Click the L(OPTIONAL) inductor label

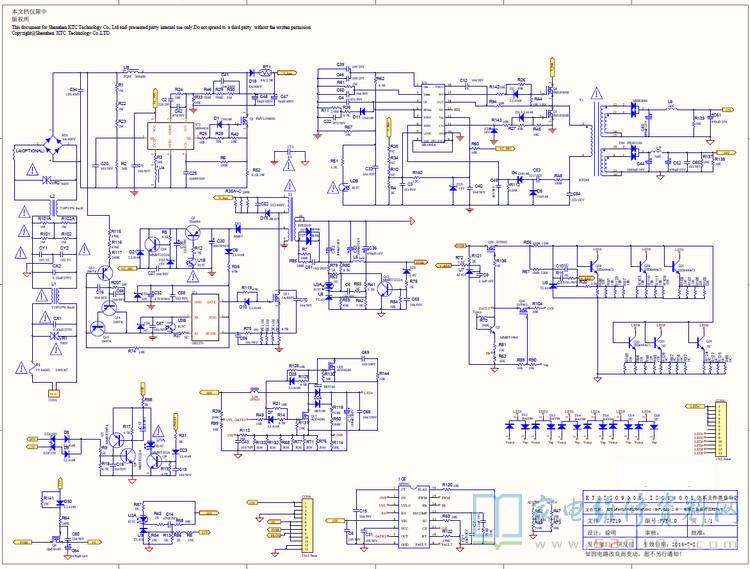point(30,151)
